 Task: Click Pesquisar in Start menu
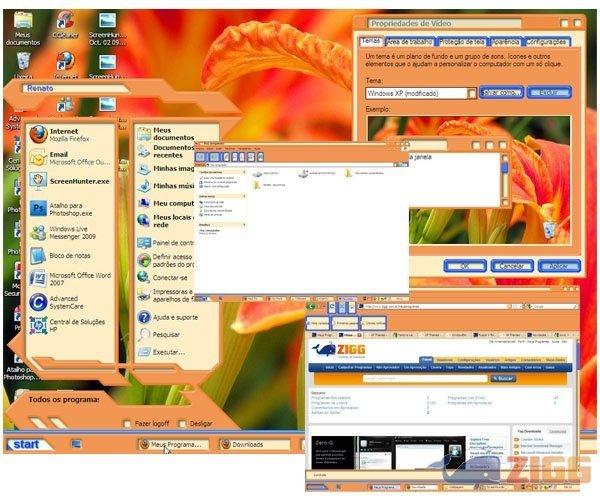160,334
